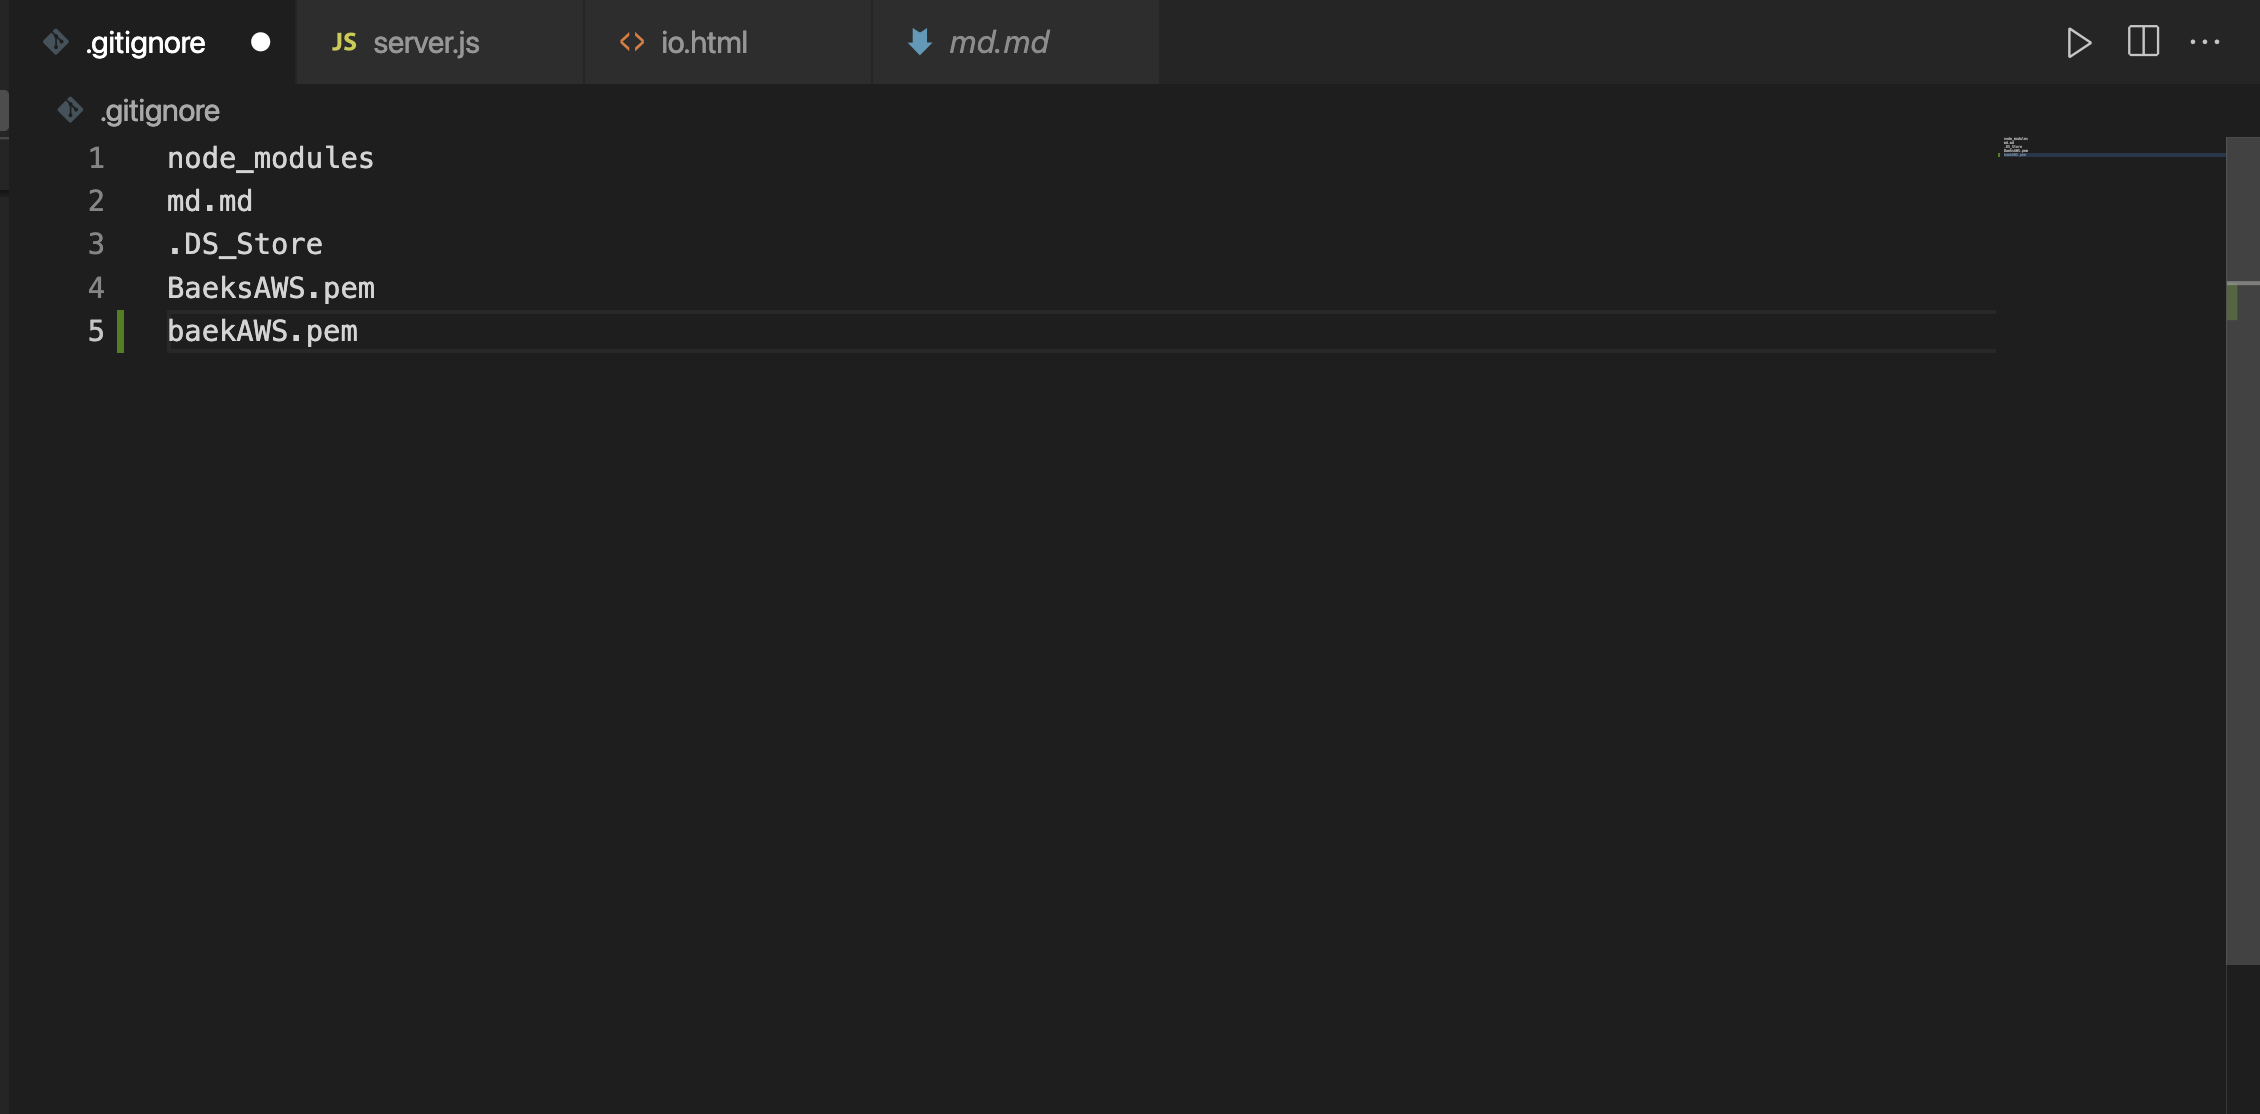Click the git icon on .gitignore tab
This screenshot has width=2260, height=1114.
(x=56, y=42)
